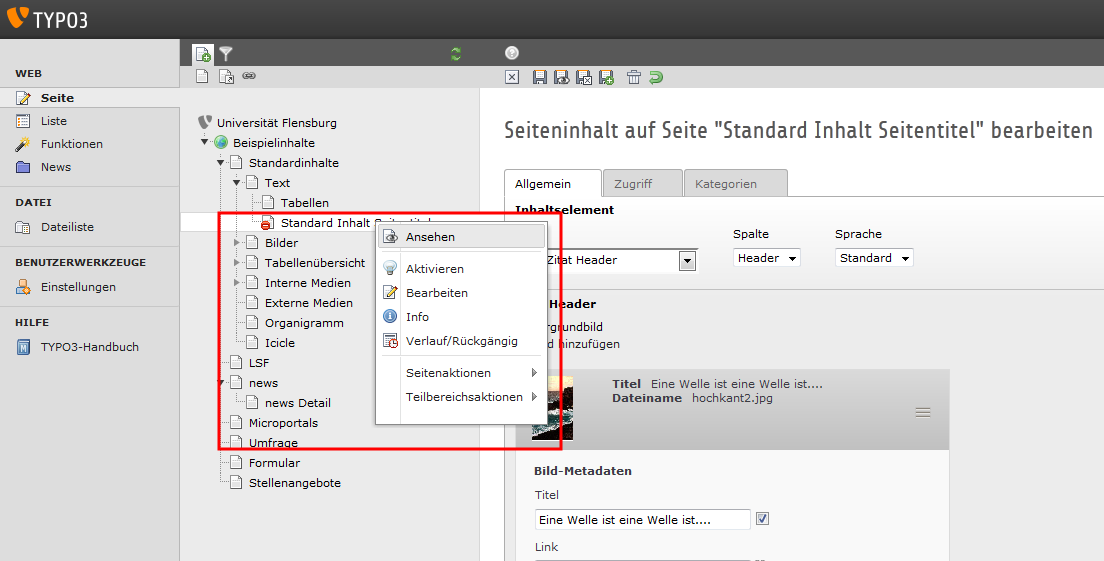Choose Aktivieren in the context menu
The width and height of the screenshot is (1104, 561).
434,269
